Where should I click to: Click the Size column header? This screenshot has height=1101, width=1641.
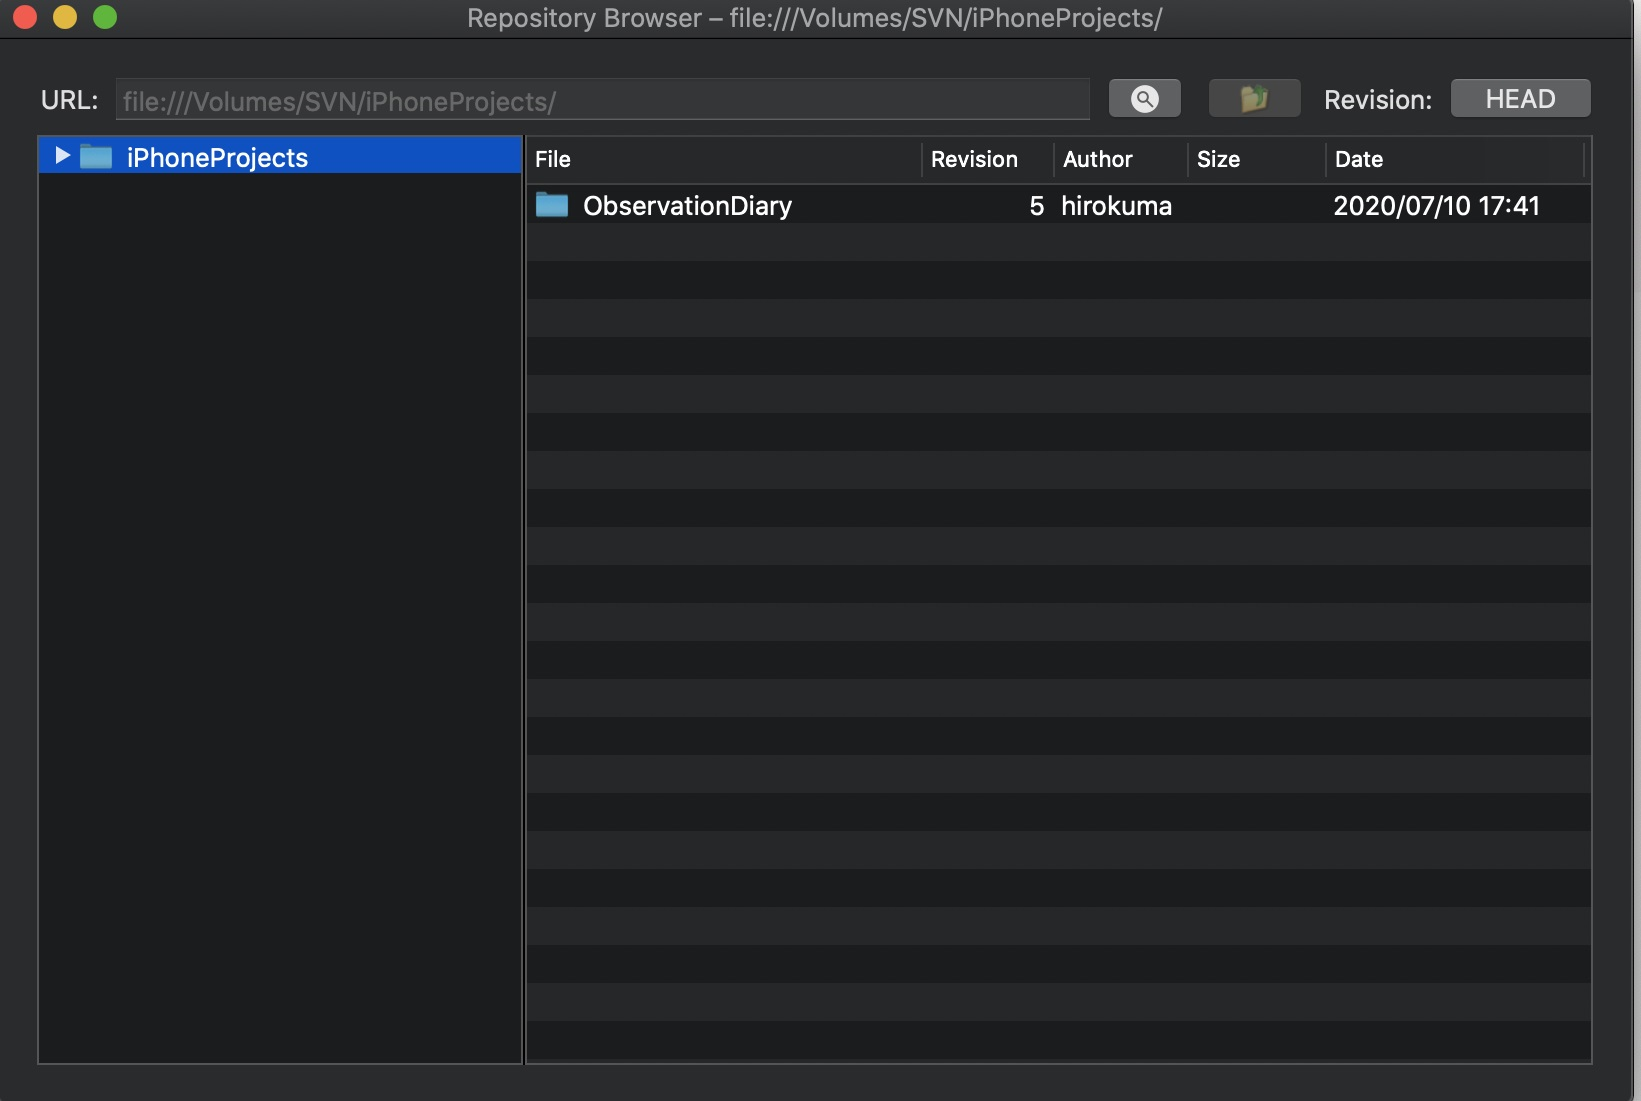1218,159
